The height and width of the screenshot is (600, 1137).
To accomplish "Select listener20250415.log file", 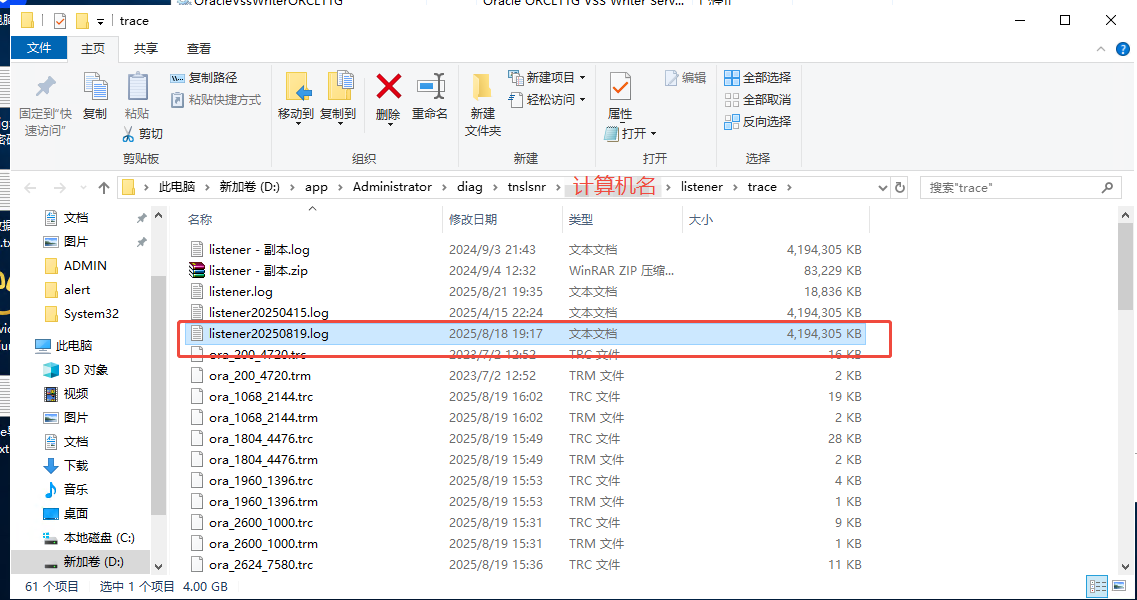I will tap(268, 313).
